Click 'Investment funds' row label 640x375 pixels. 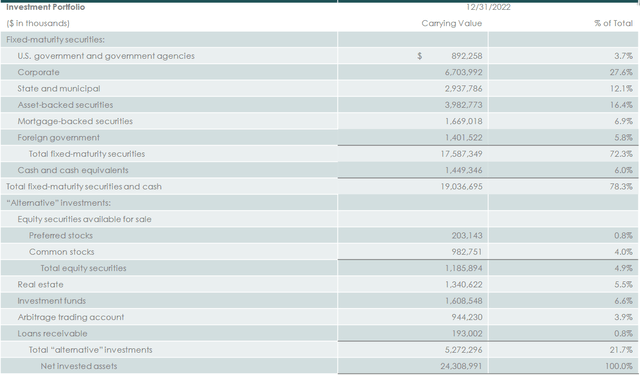(x=51, y=301)
